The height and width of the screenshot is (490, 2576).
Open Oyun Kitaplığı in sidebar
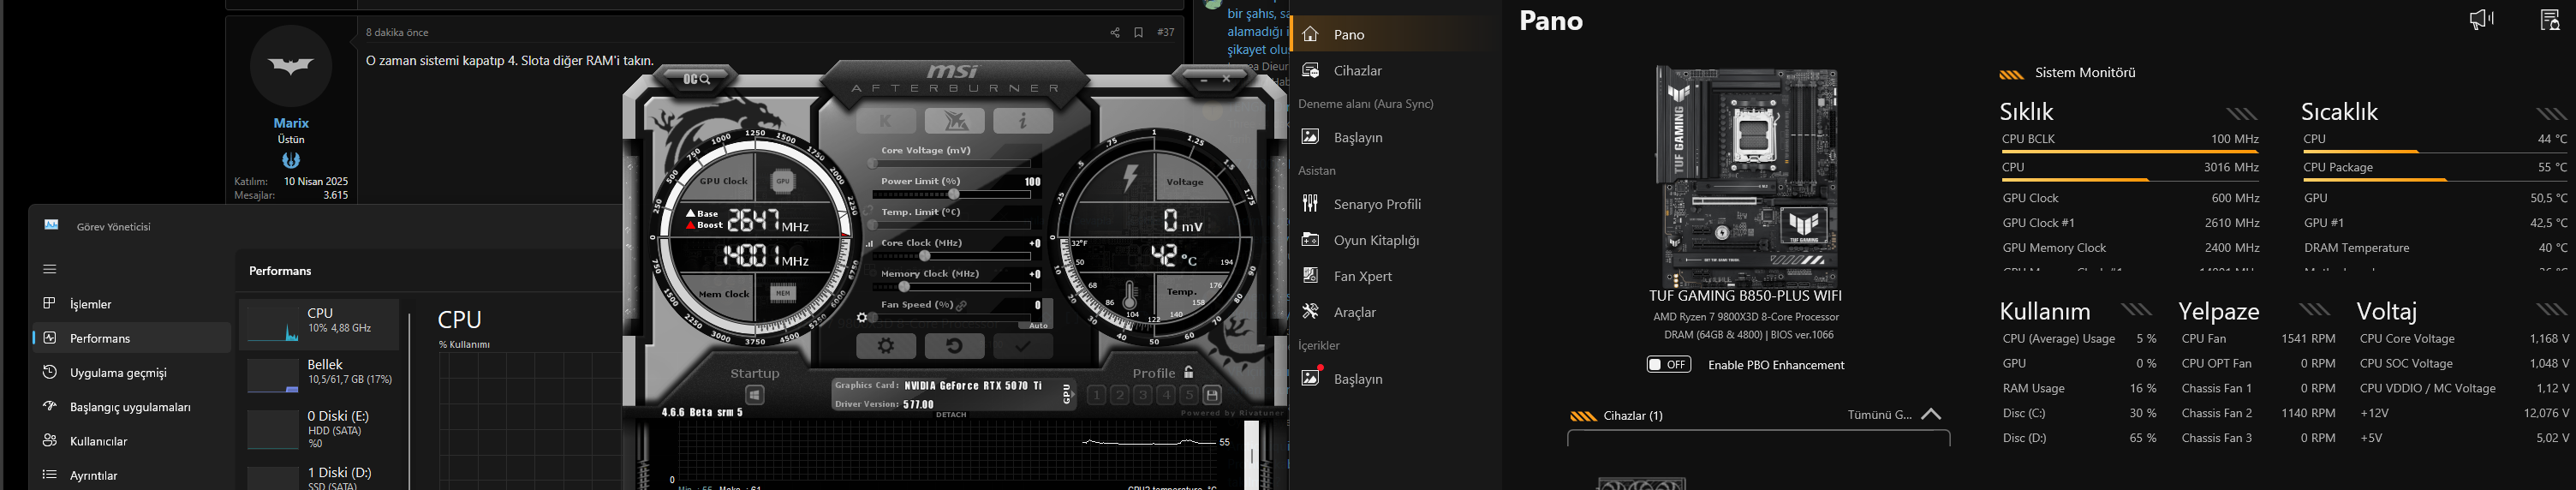[x=1396, y=240]
